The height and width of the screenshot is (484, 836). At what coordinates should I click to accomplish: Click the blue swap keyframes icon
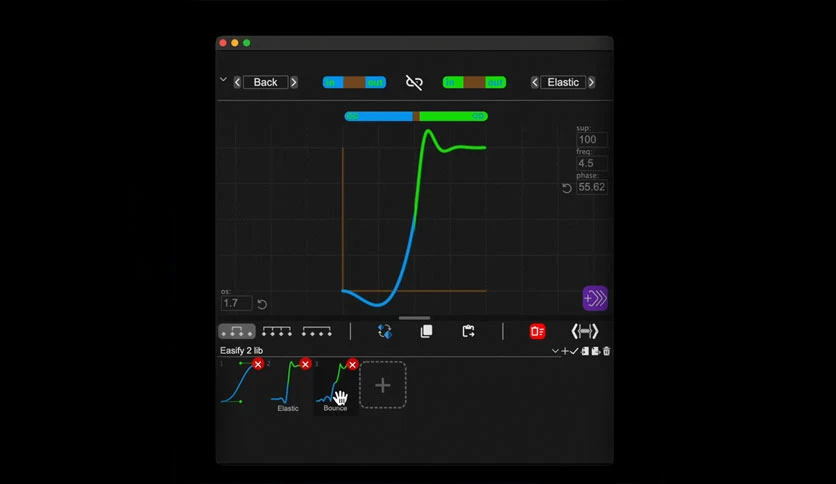384,331
